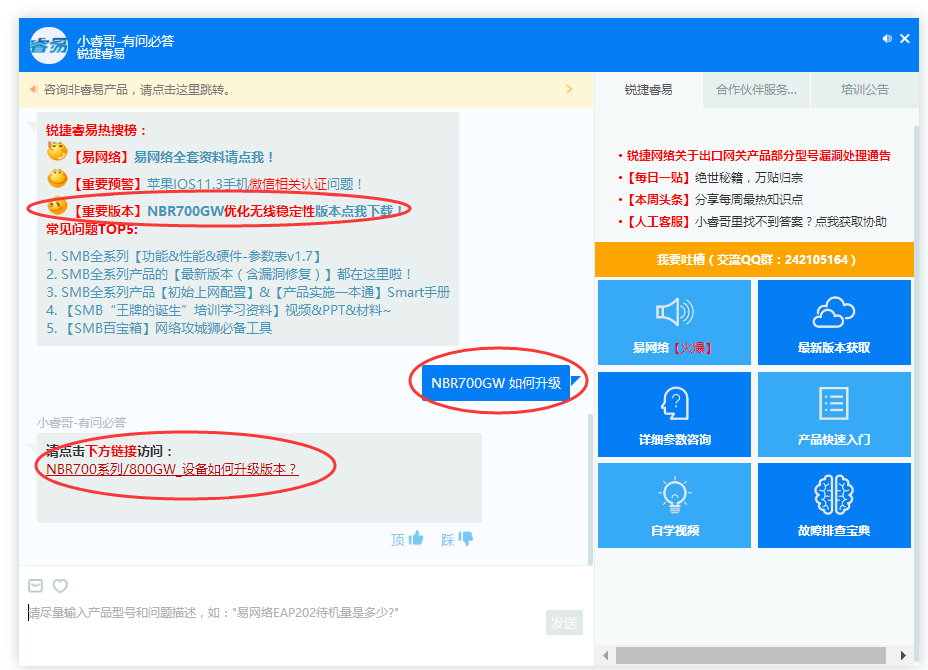This screenshot has height=670, width=928.
Task: Open SMB全系列 功能&性能&硬件-参数表v1.7 link
Action: pos(184,256)
